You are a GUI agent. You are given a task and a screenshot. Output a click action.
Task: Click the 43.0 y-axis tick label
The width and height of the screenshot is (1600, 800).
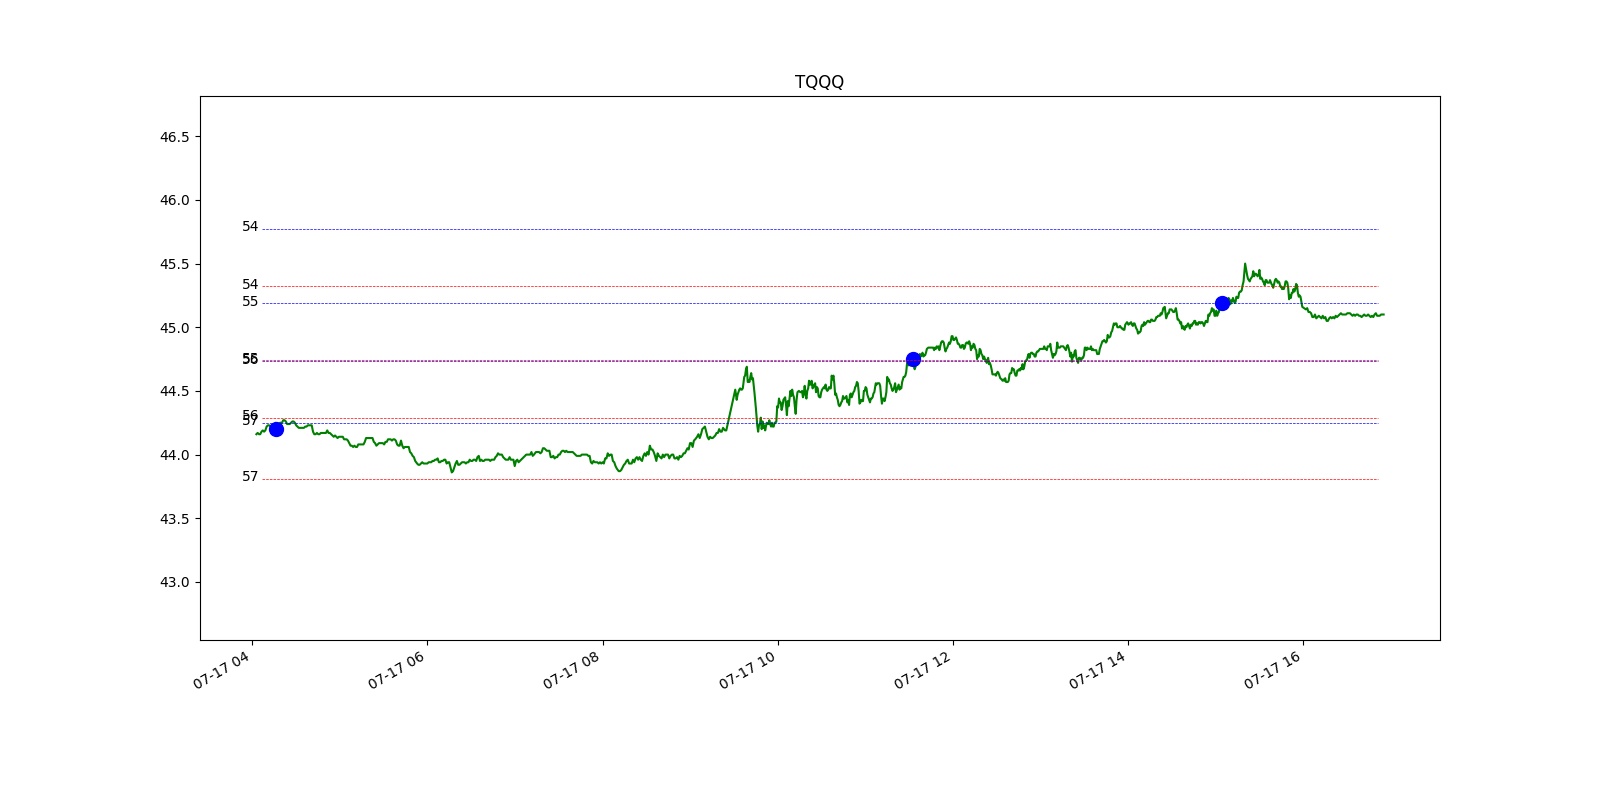174,582
